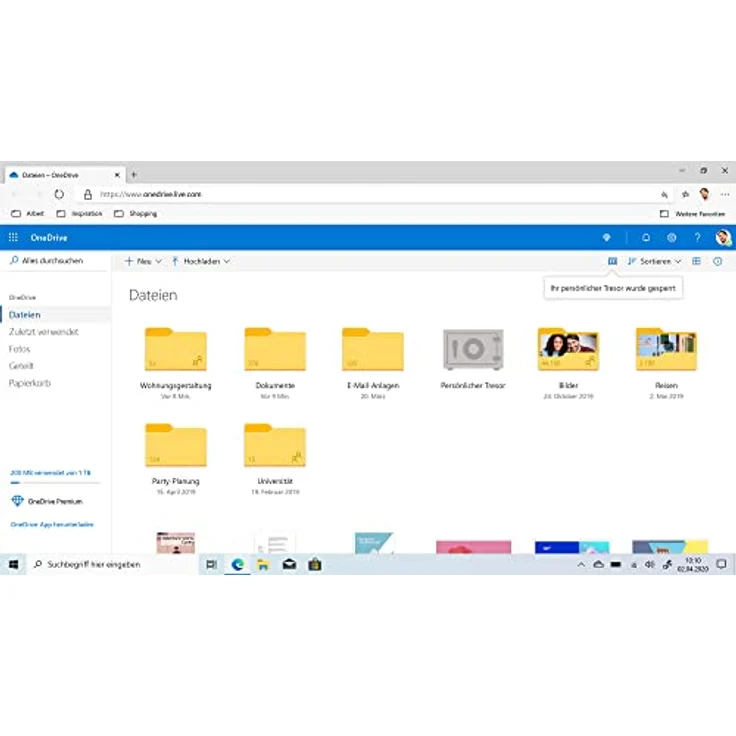Click the storage usage progress bar

coord(55,482)
